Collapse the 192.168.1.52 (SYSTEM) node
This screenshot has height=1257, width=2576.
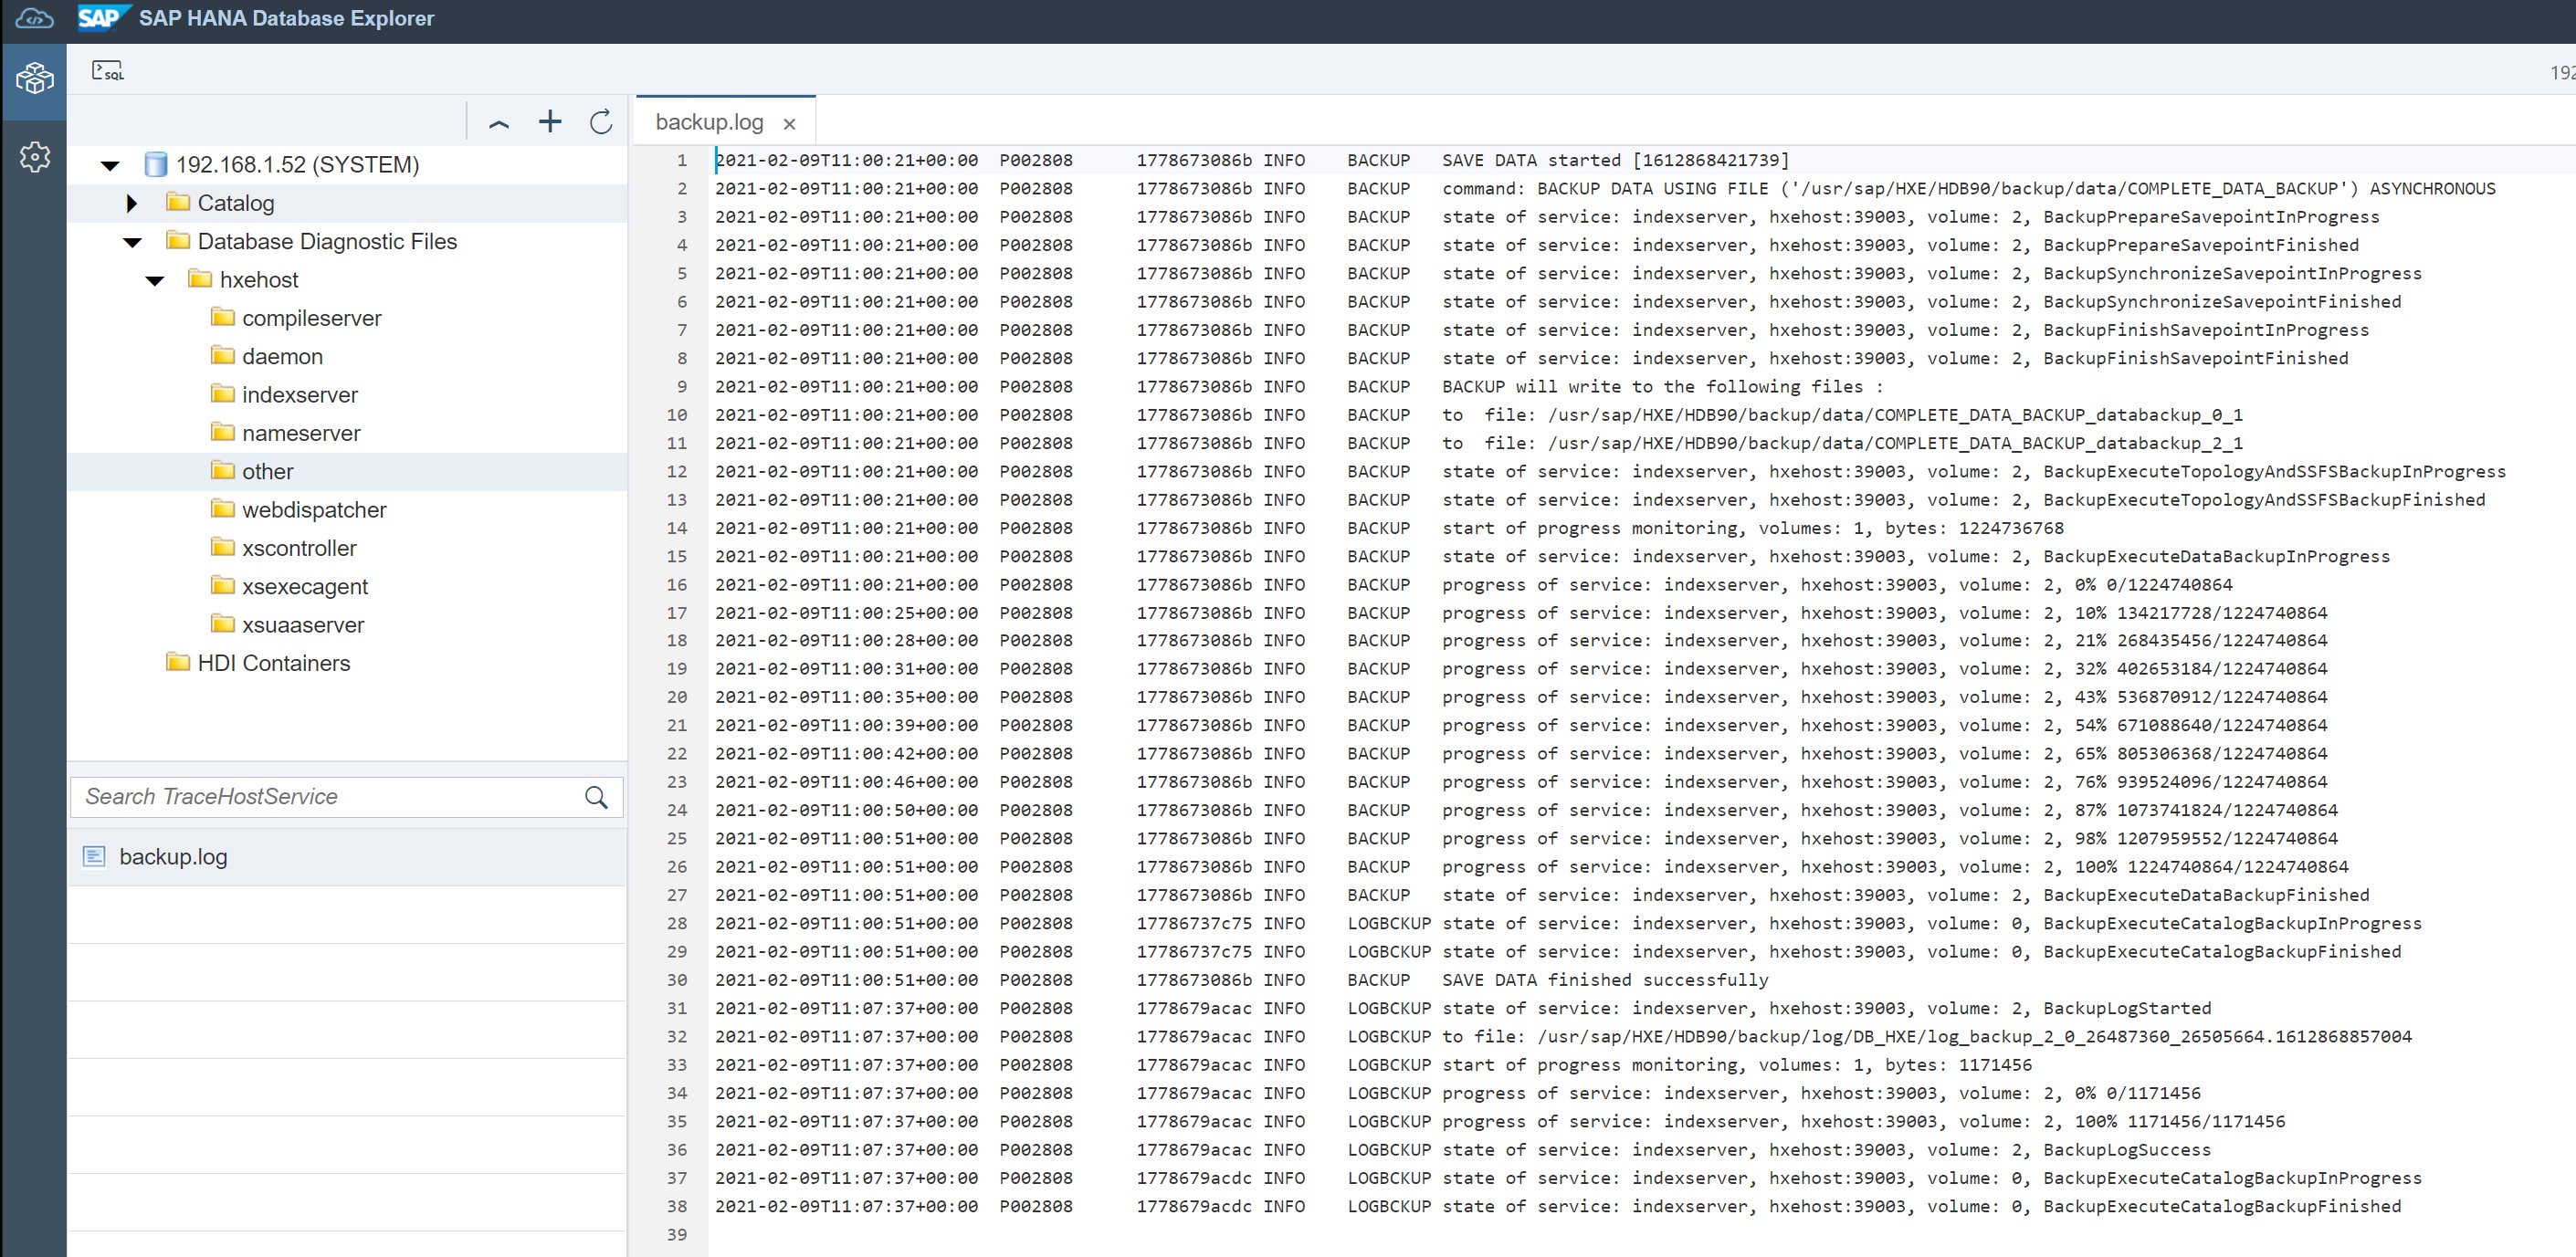click(x=110, y=166)
